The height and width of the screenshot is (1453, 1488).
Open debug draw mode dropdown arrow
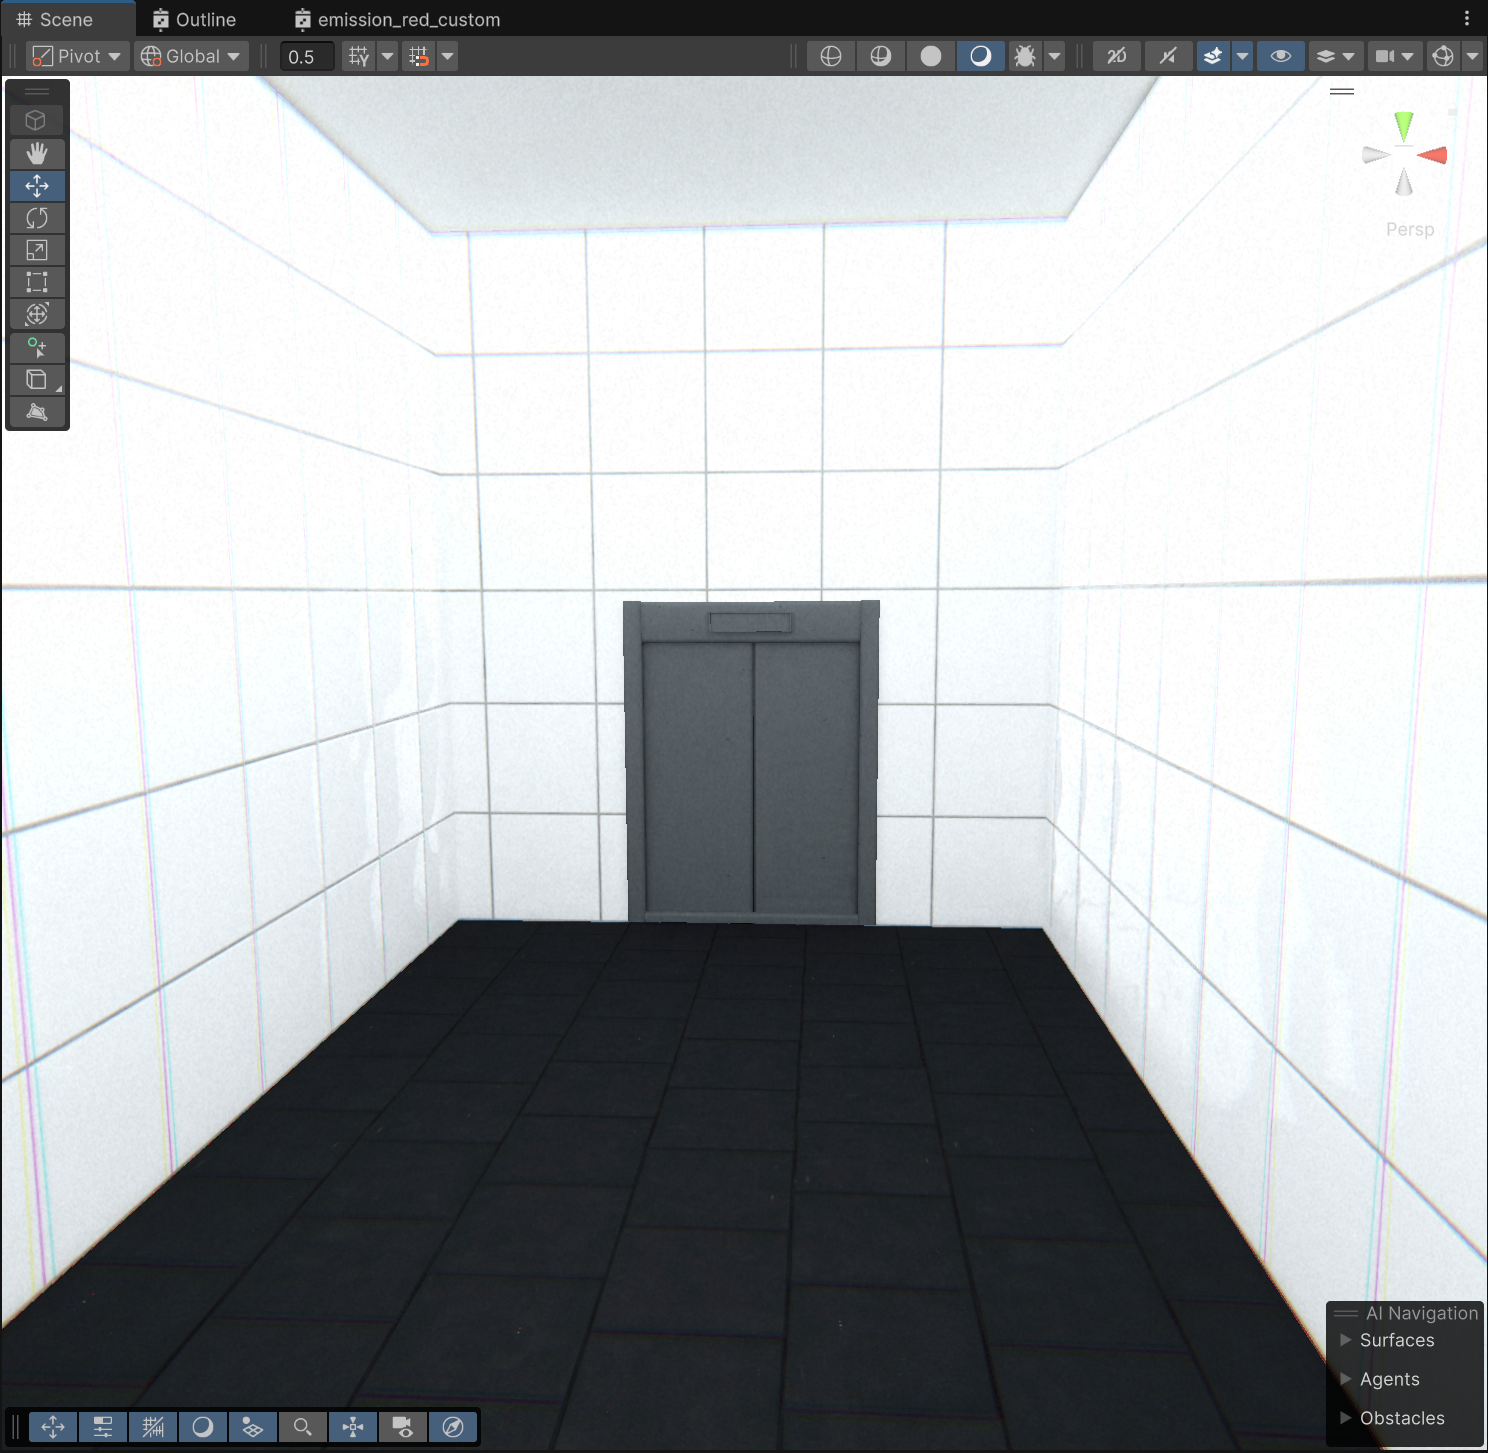click(1054, 56)
